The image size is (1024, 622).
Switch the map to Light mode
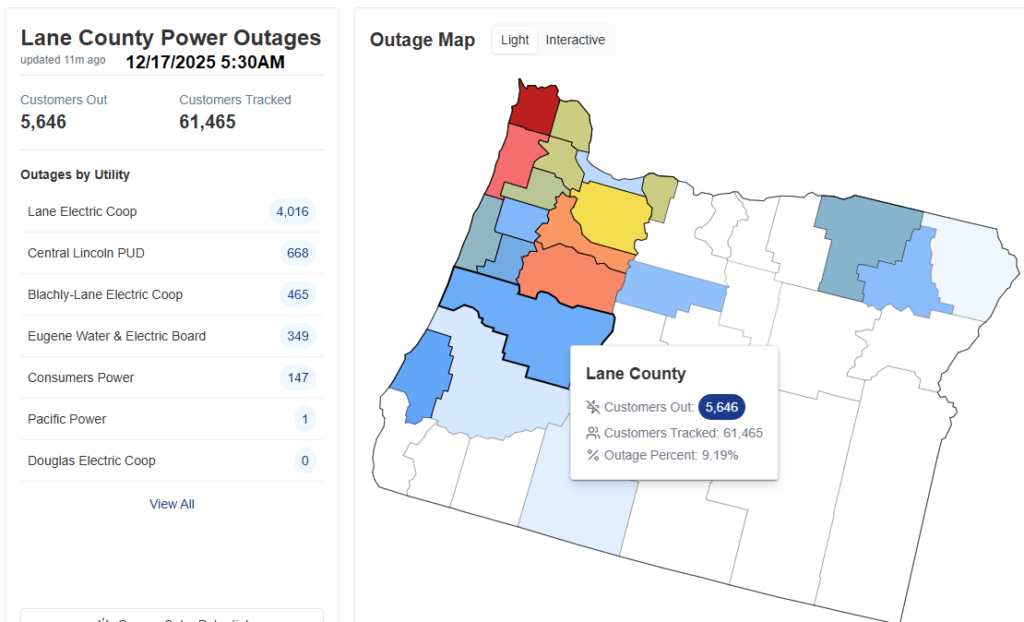(515, 40)
